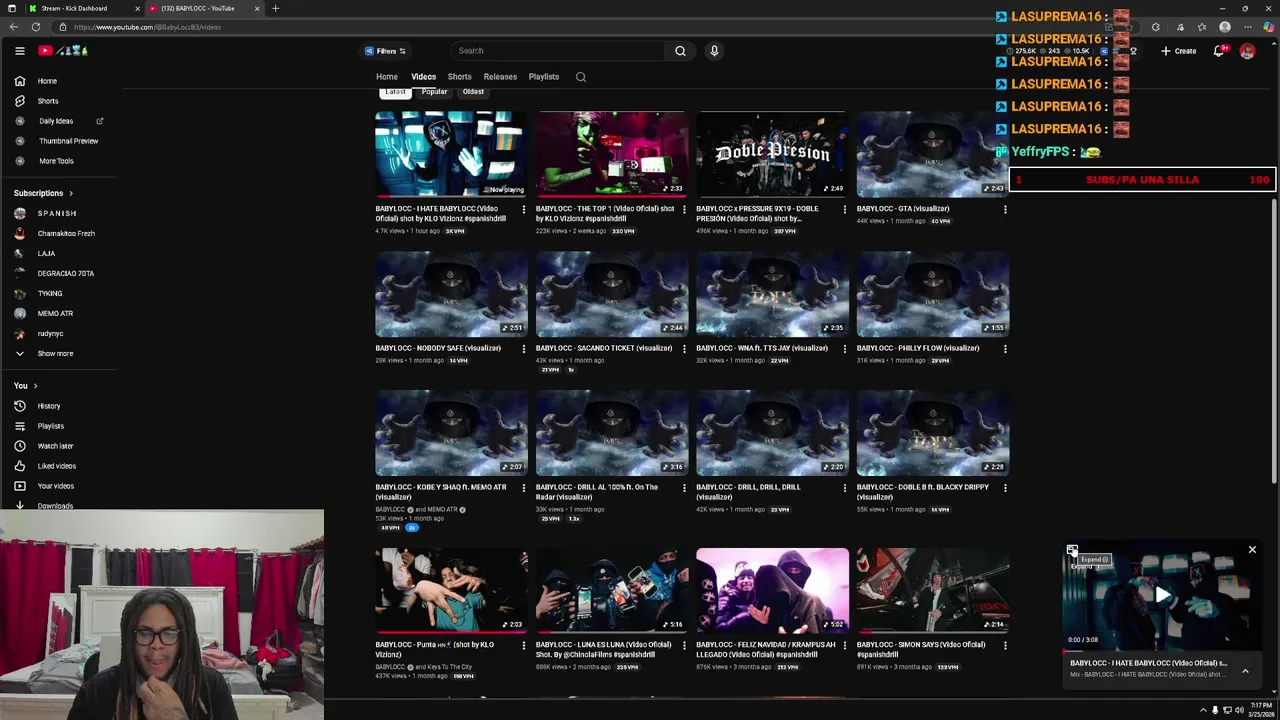Click the Shorts sidebar icon

19,101
